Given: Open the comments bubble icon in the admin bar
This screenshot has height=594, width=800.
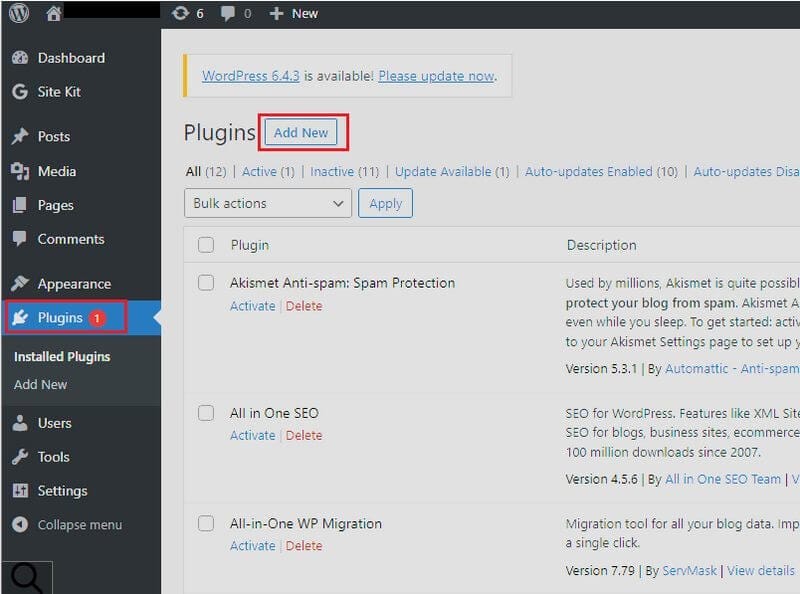Looking at the screenshot, I should click(x=228, y=14).
